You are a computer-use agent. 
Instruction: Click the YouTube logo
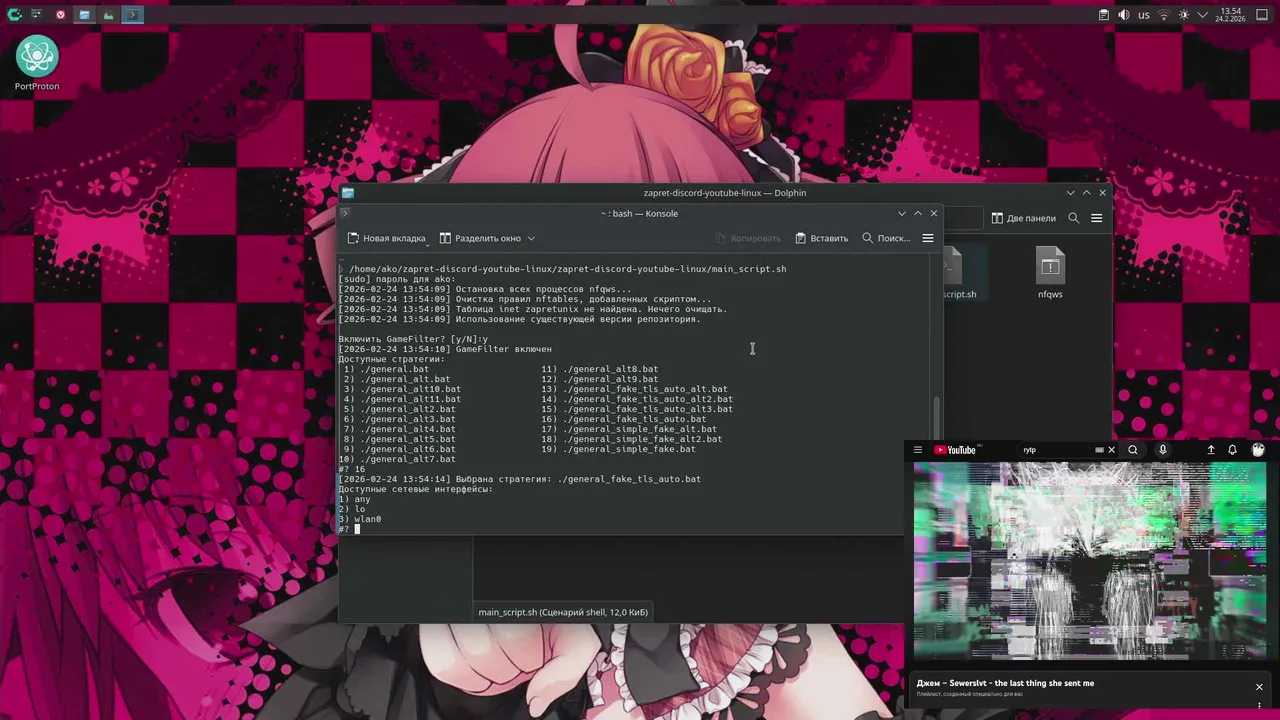pos(956,450)
